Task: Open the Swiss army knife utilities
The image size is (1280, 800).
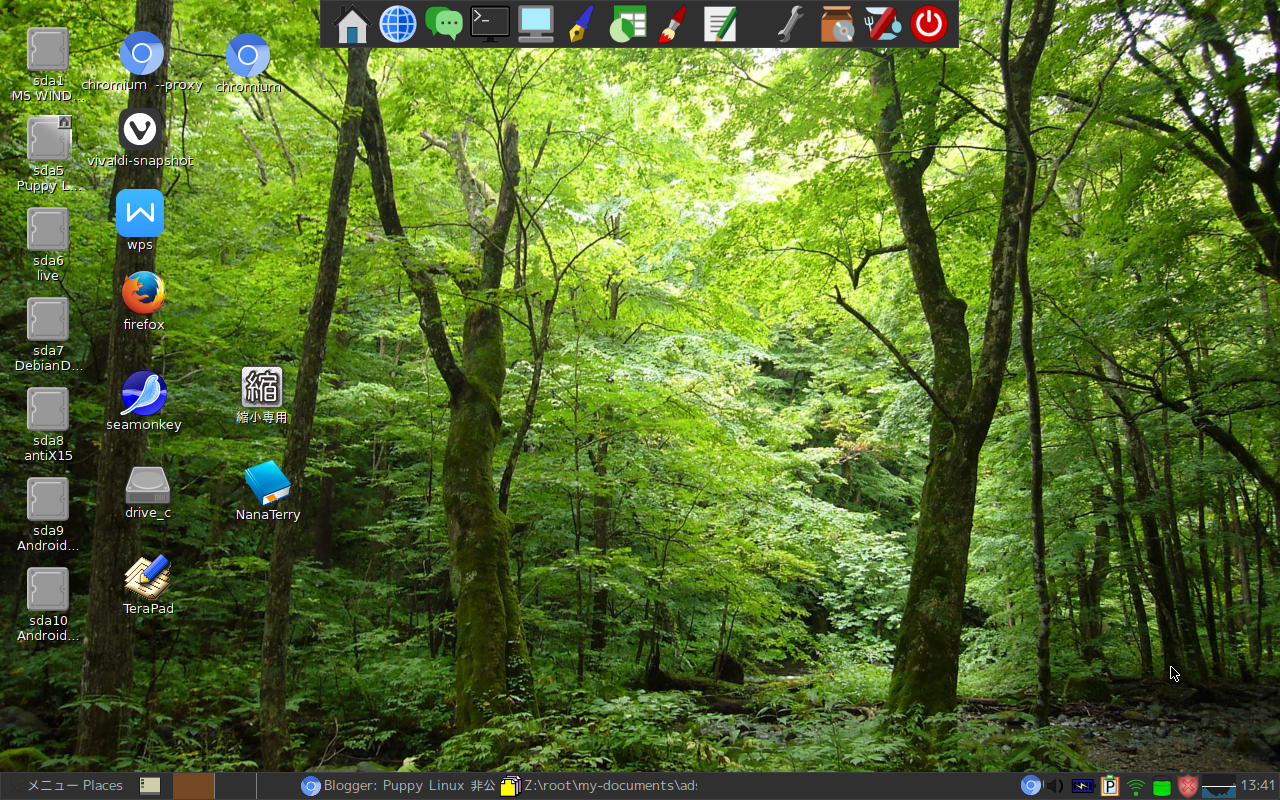Action: point(882,24)
